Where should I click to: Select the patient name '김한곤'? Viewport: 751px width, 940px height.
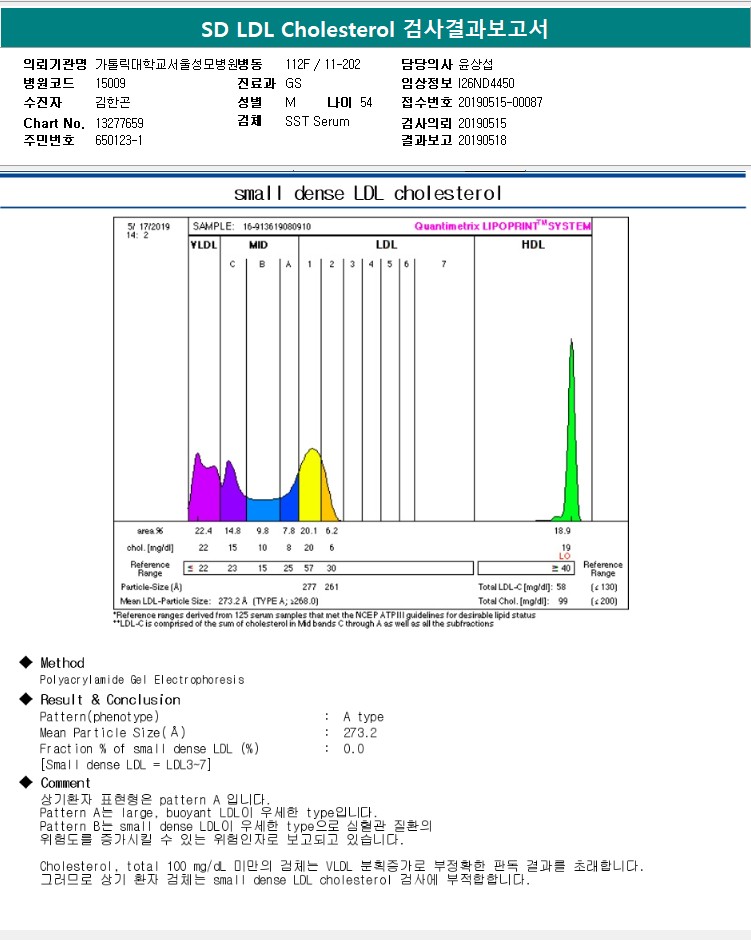[x=113, y=103]
